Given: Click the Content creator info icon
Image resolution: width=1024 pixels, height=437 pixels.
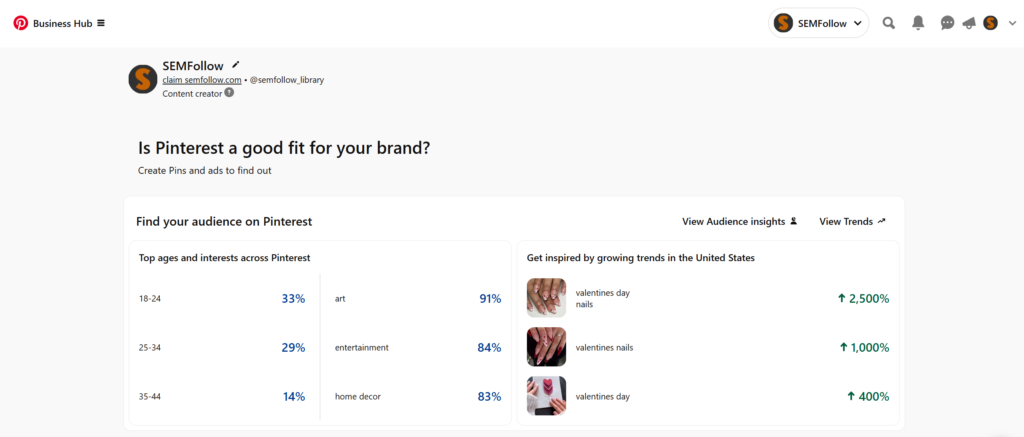Looking at the screenshot, I should coord(229,93).
